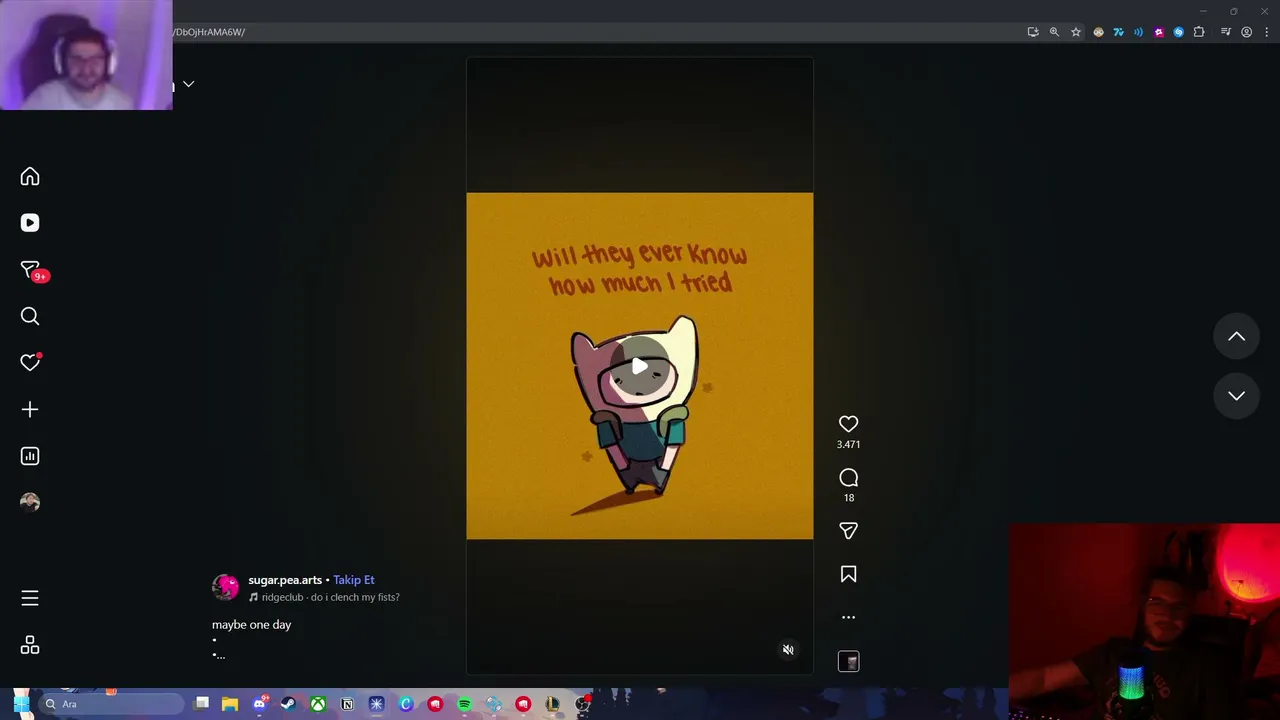This screenshot has width=1280, height=720.
Task: Click the browser address bar URL
Action: 210,32
